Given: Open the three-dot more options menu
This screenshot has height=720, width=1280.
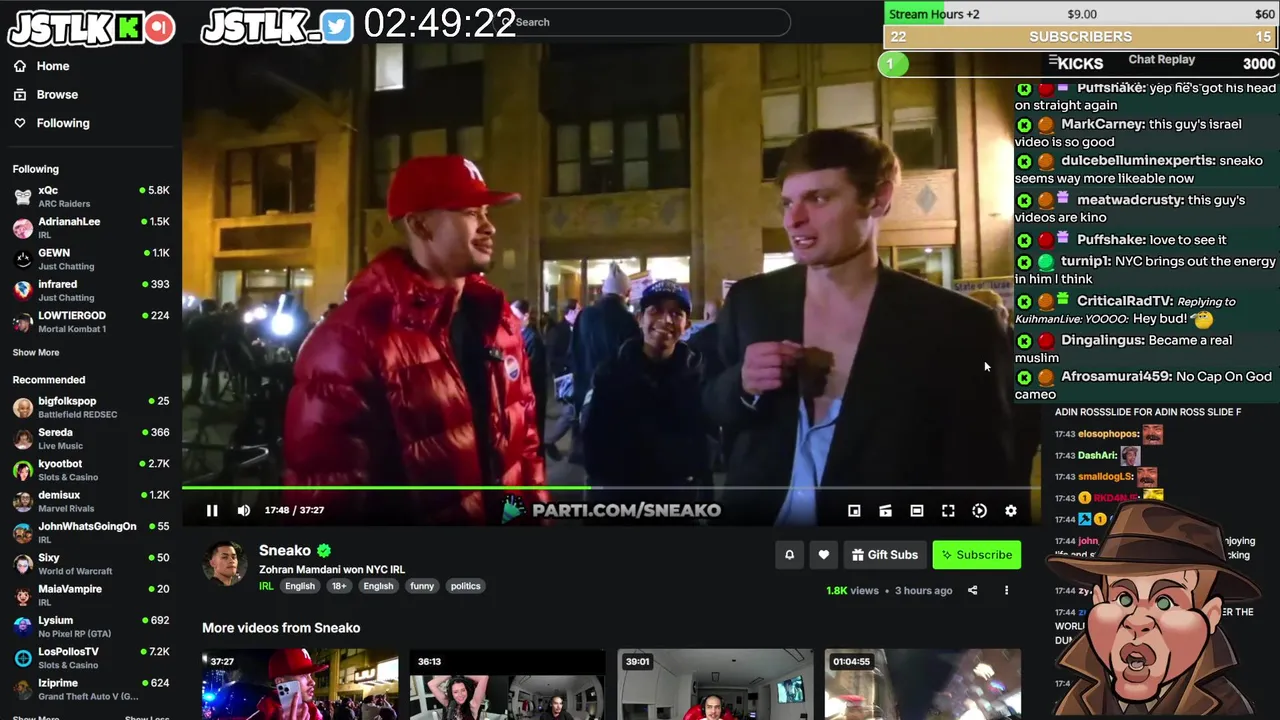Looking at the screenshot, I should click(x=1006, y=591).
